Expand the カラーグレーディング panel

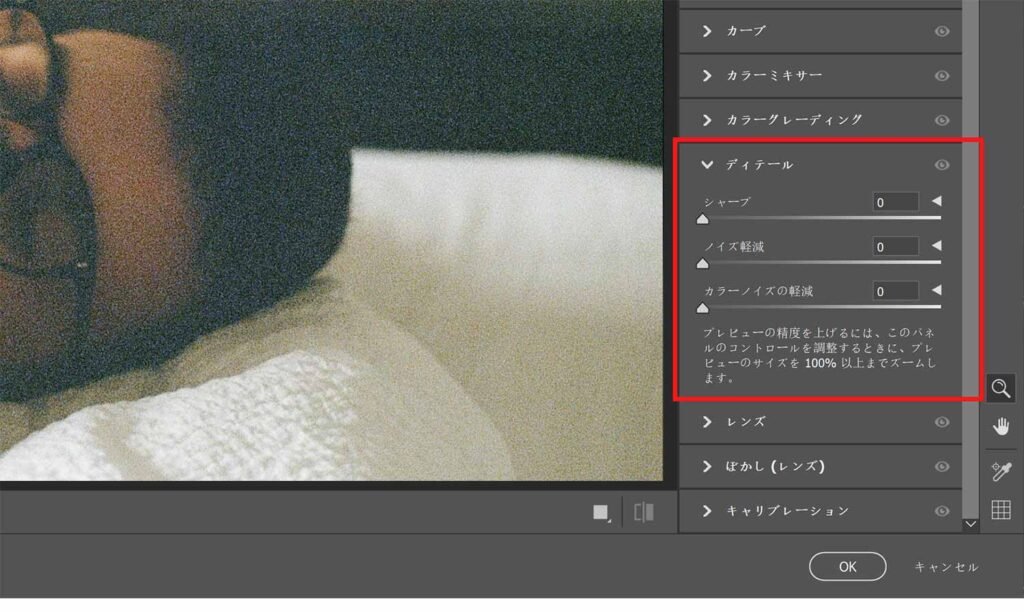pos(707,120)
